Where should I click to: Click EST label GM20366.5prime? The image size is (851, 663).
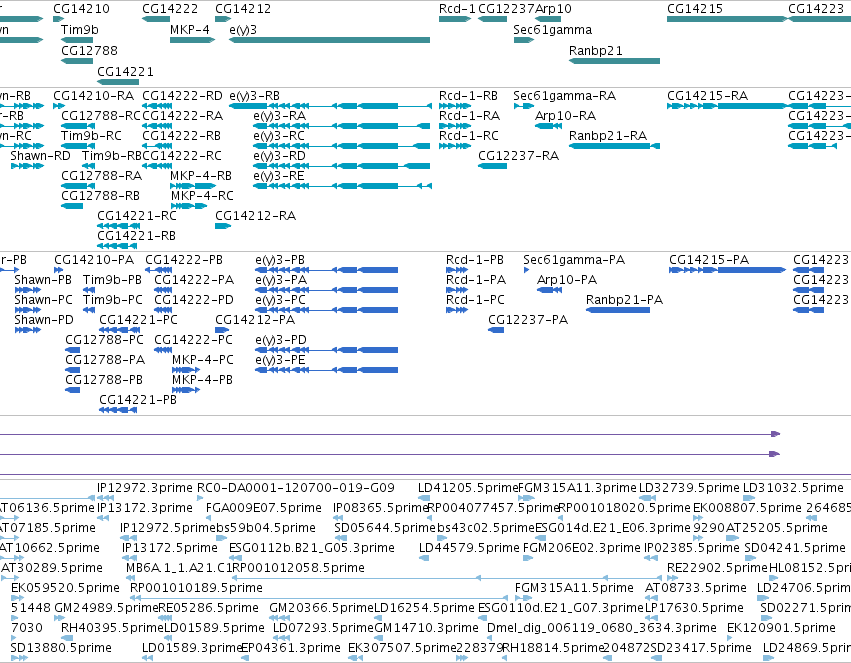321,608
